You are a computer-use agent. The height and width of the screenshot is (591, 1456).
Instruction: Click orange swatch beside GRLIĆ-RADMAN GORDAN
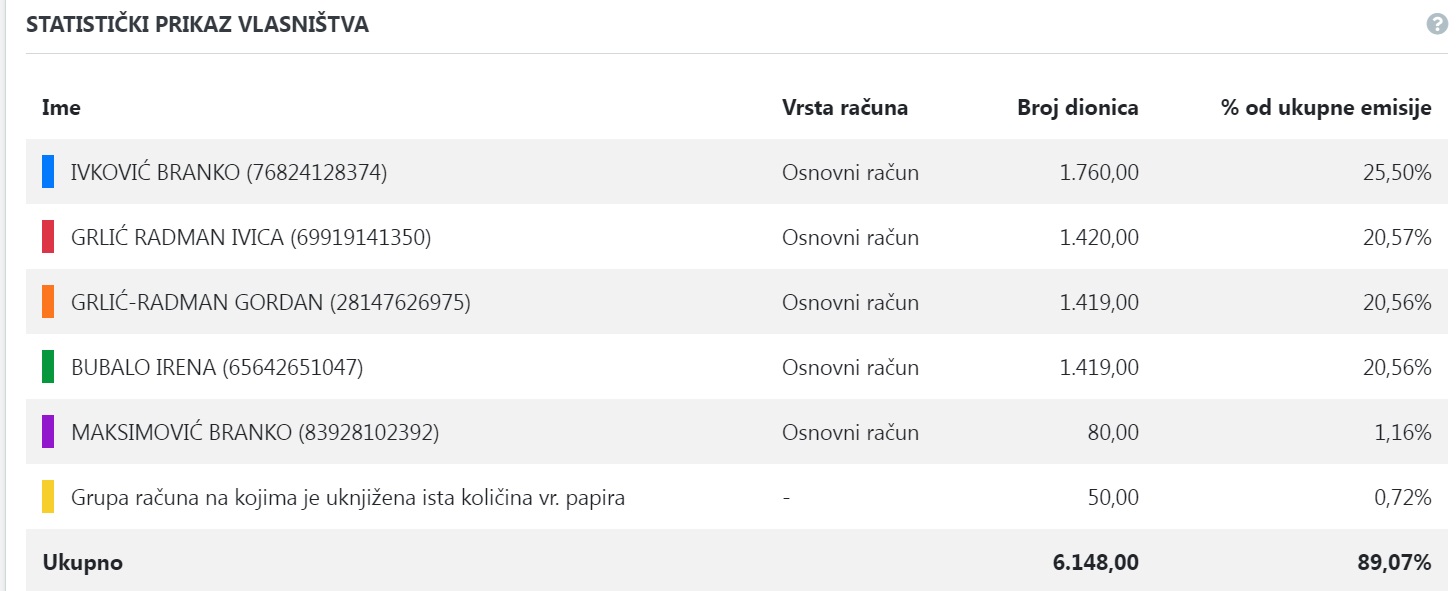point(48,302)
